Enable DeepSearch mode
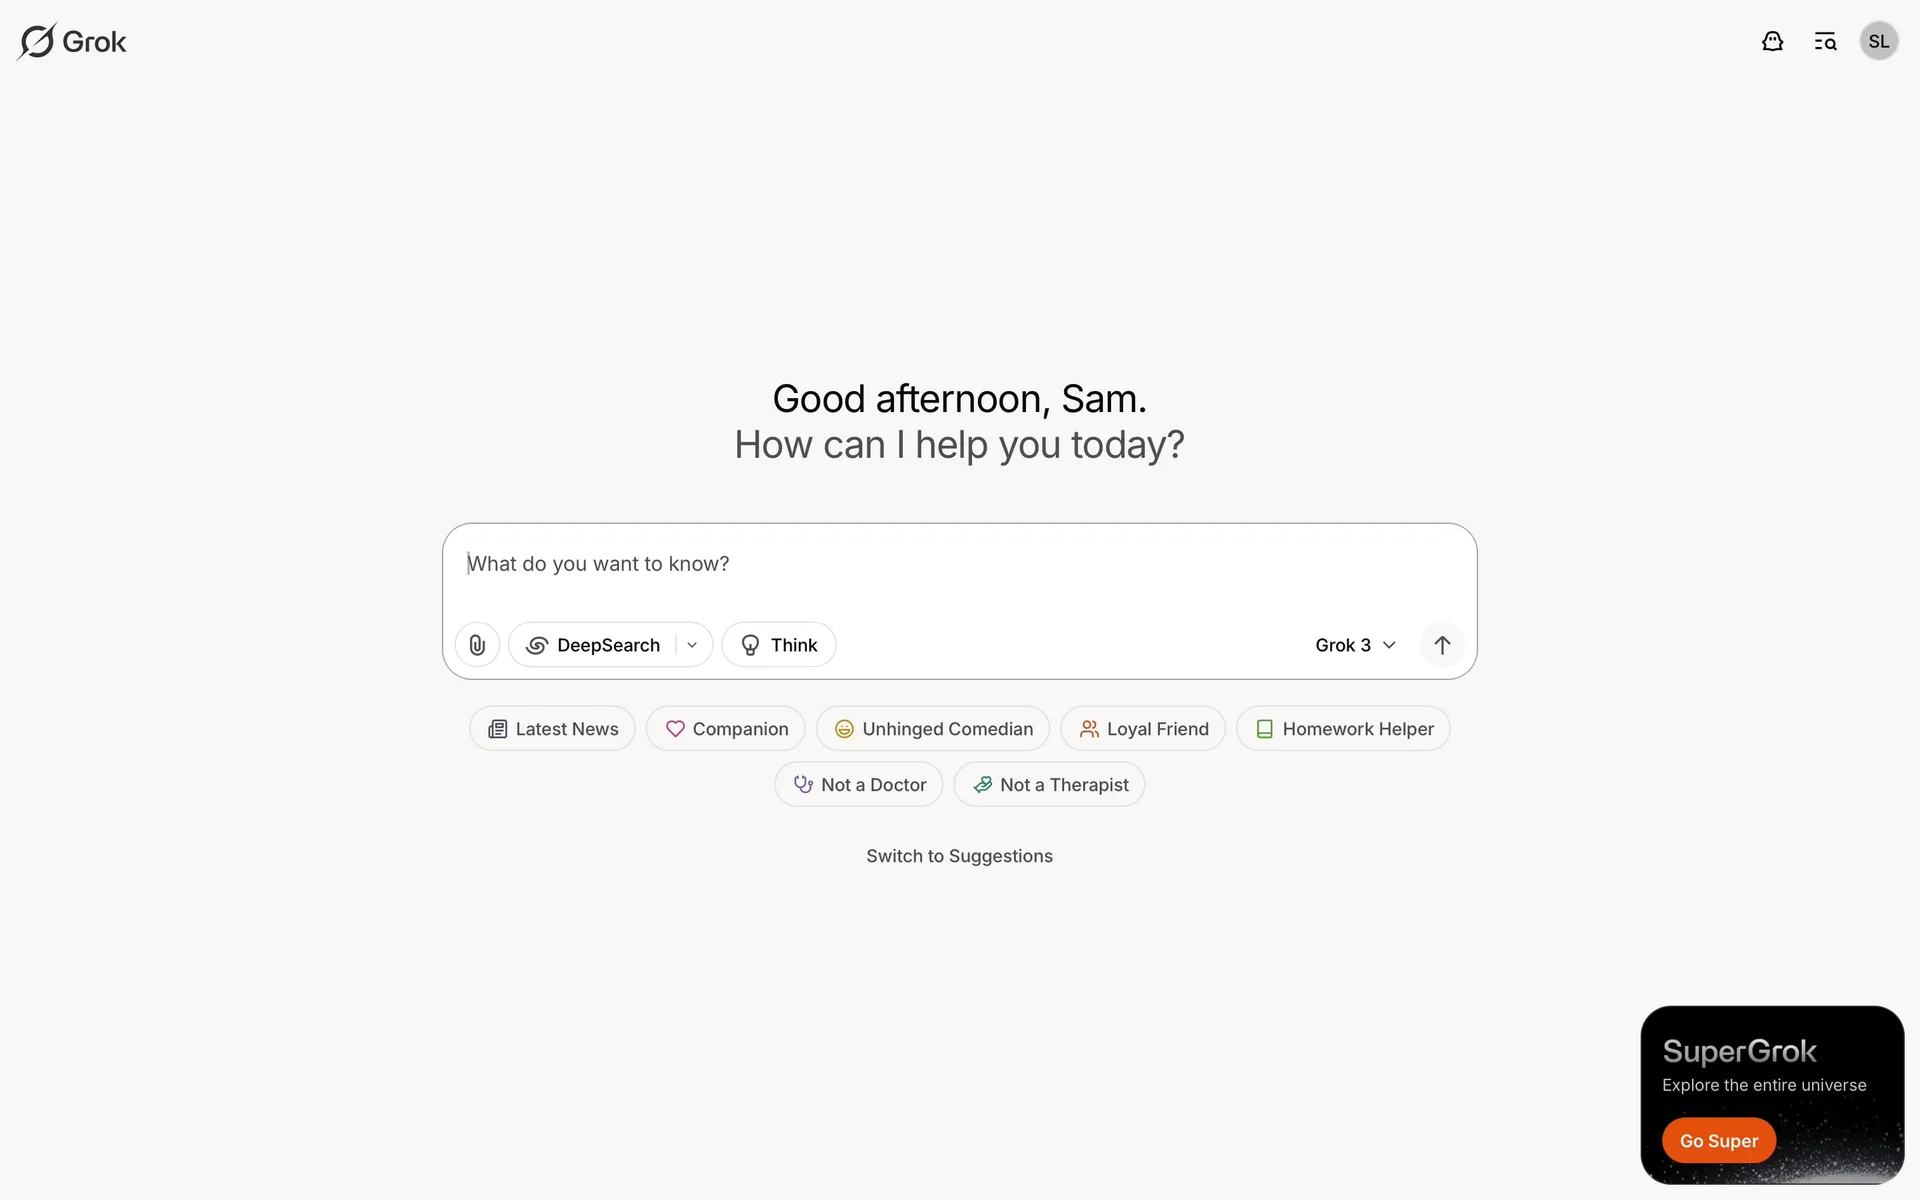Viewport: 1920px width, 1200px height. 596,645
